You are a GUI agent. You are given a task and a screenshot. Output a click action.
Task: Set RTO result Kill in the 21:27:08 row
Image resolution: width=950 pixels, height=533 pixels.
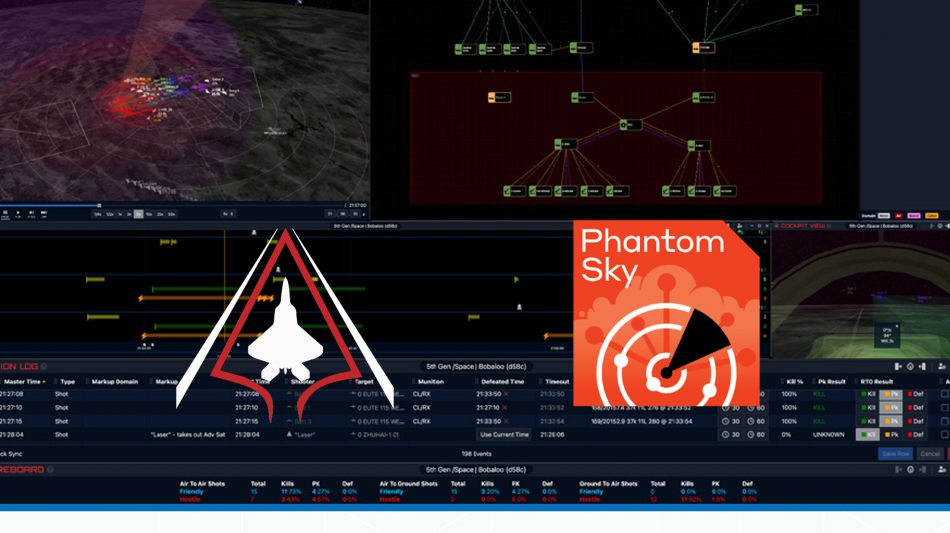coord(867,394)
